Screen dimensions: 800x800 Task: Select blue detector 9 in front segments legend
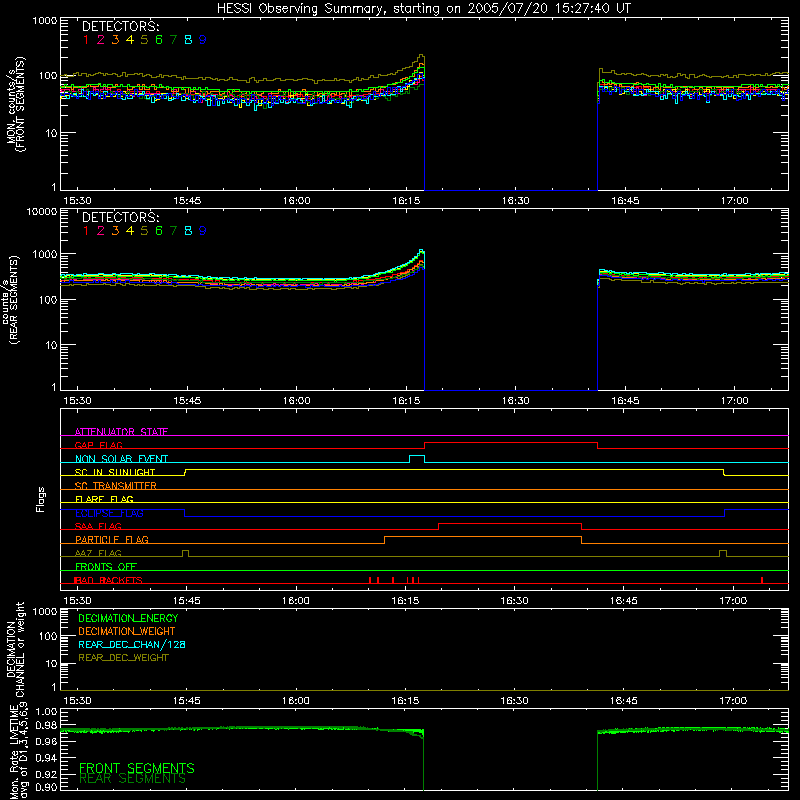click(203, 40)
